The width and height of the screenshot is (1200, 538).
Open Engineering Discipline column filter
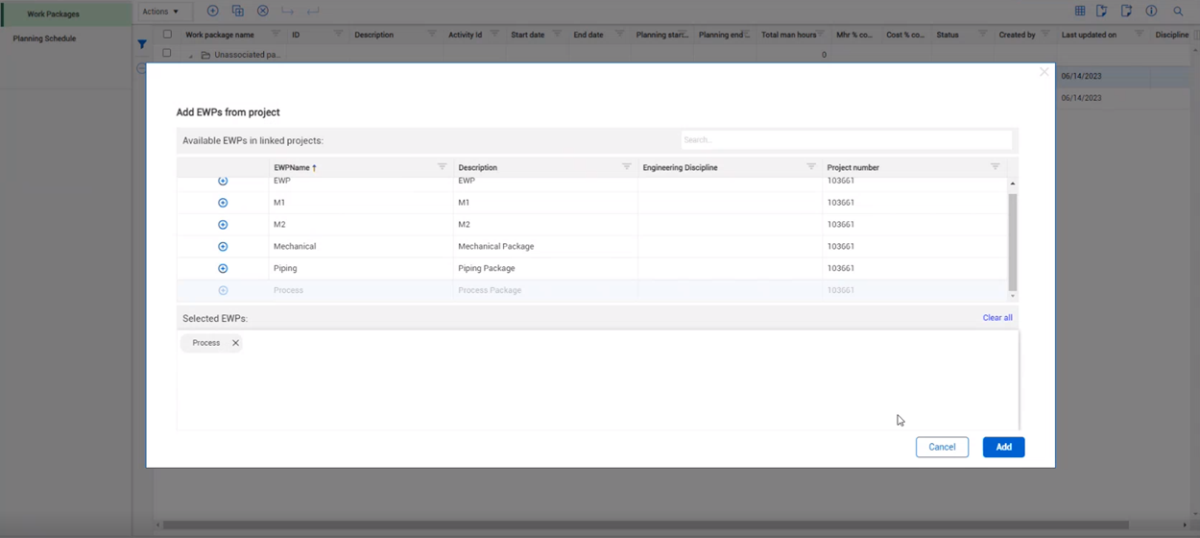[811, 167]
